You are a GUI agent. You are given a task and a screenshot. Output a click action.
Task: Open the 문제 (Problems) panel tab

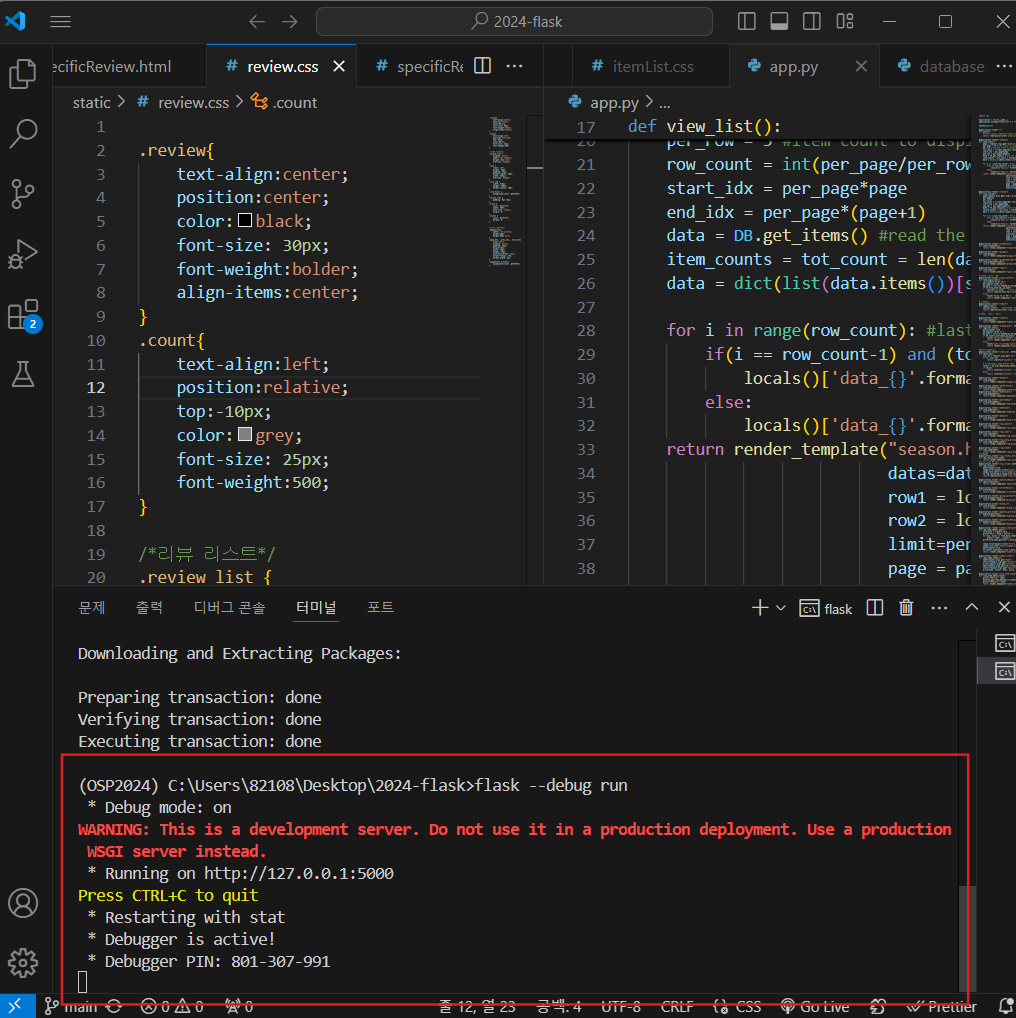click(x=92, y=607)
